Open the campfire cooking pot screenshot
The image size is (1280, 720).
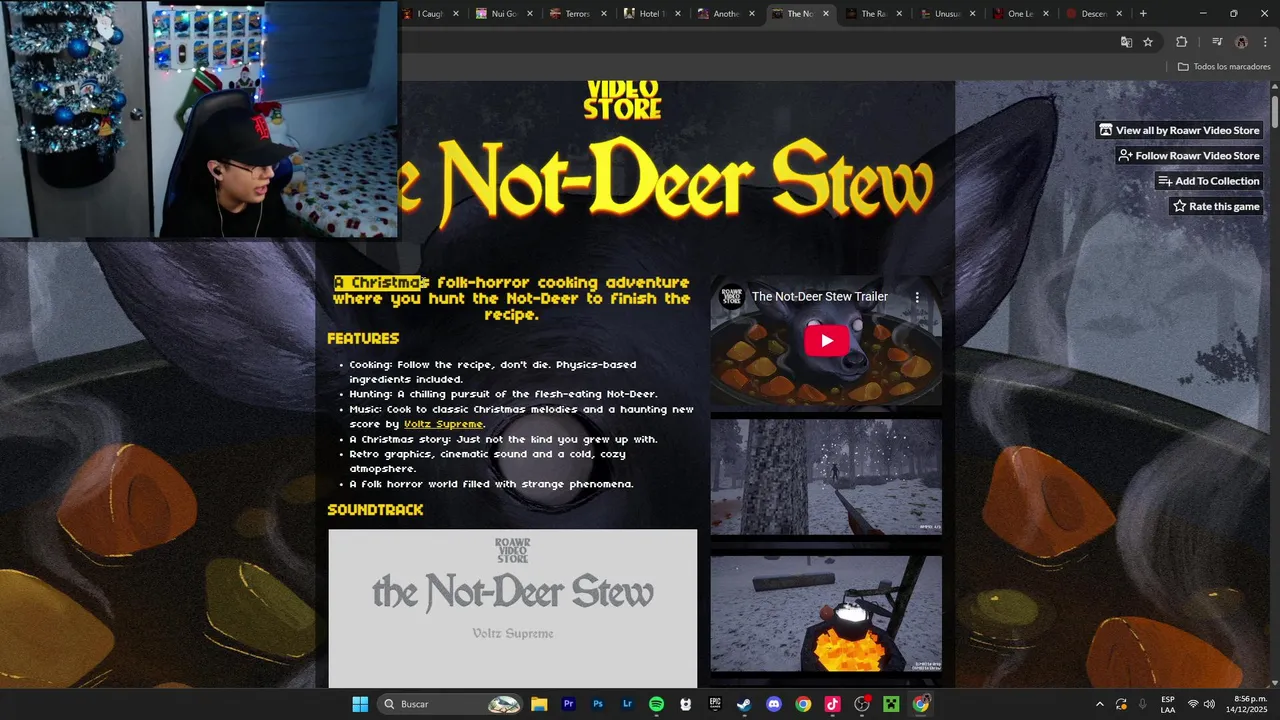(826, 614)
